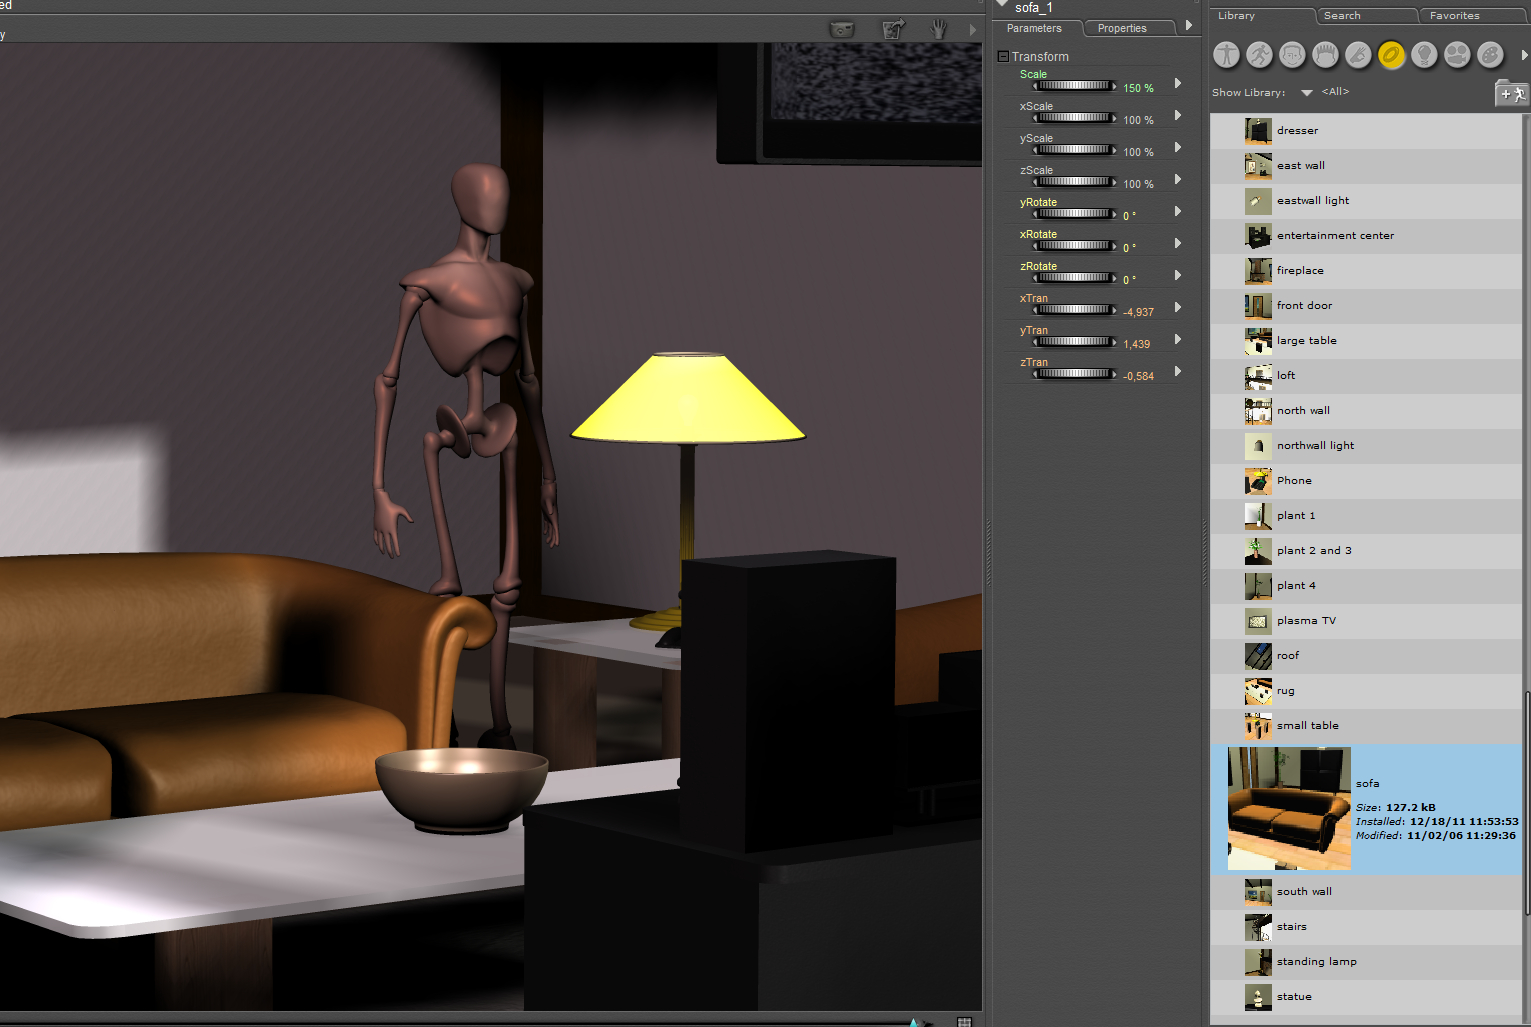Click the library list vertical scrollbar
Viewport: 1531px width, 1027px height.
tap(1526, 802)
